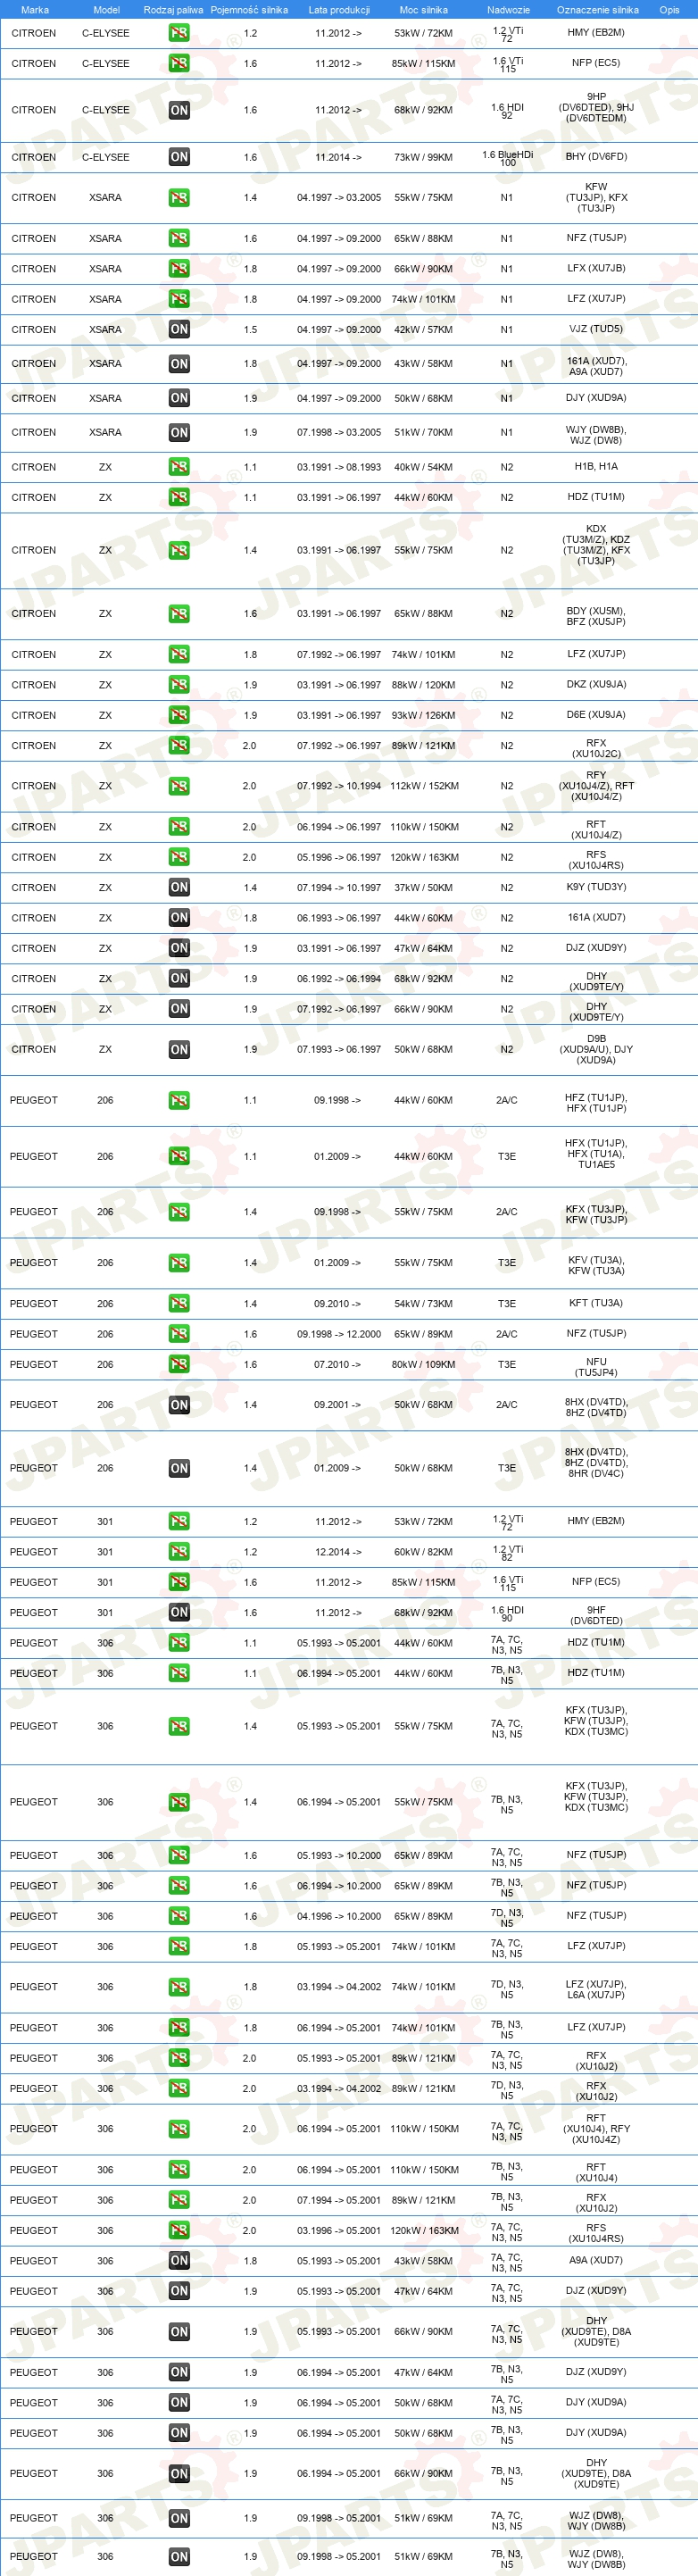Click ON diesel icon for ZX 1.4 37kW row
This screenshot has width=698, height=2576.
tap(179, 887)
